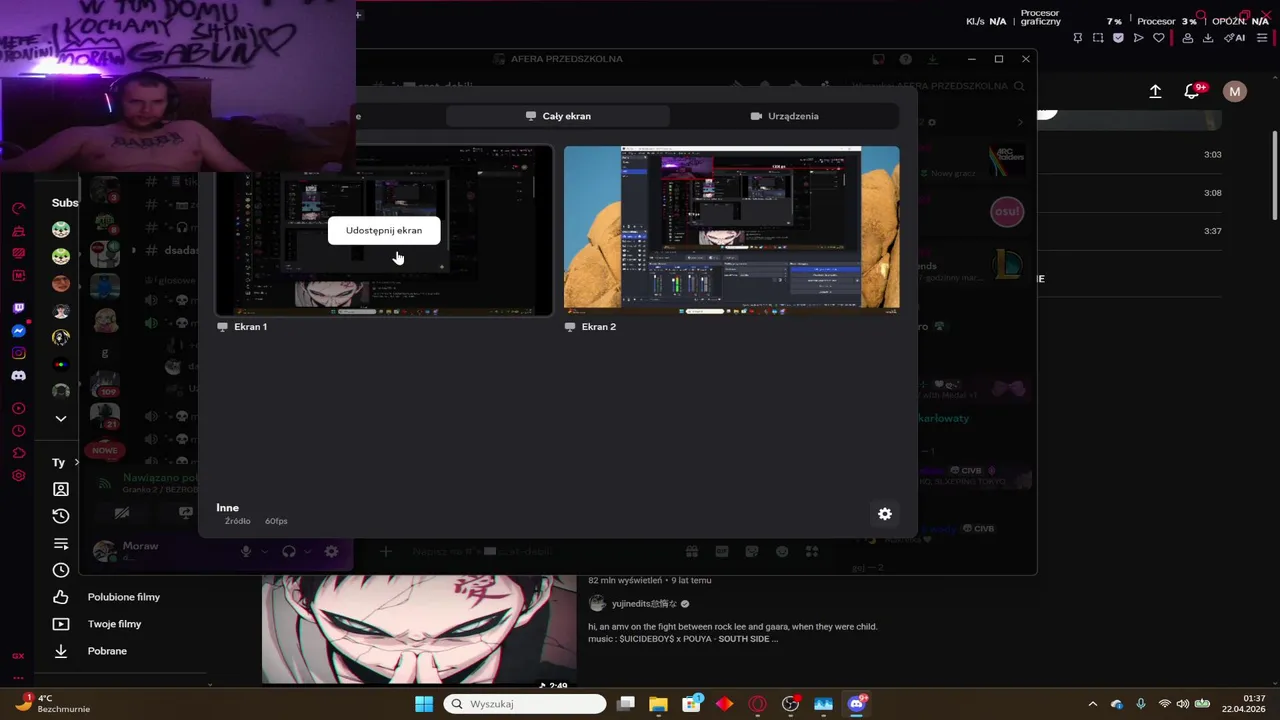The height and width of the screenshot is (720, 1280).
Task: Click the YouTube history icon
Action: tap(61, 516)
